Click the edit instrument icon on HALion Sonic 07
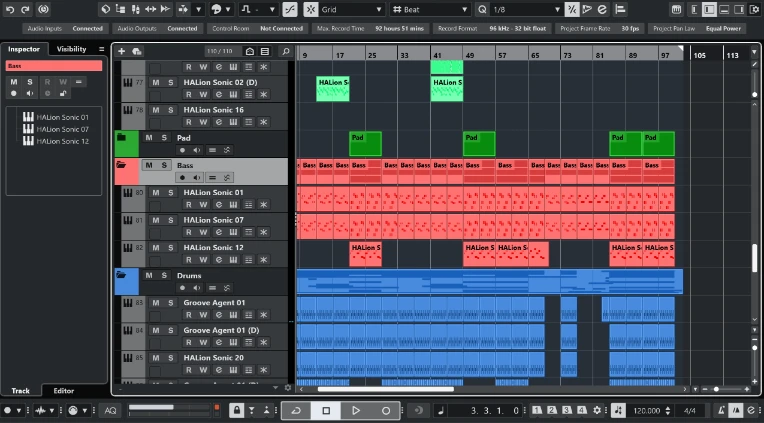Viewport: 764px width, 423px height. click(233, 231)
